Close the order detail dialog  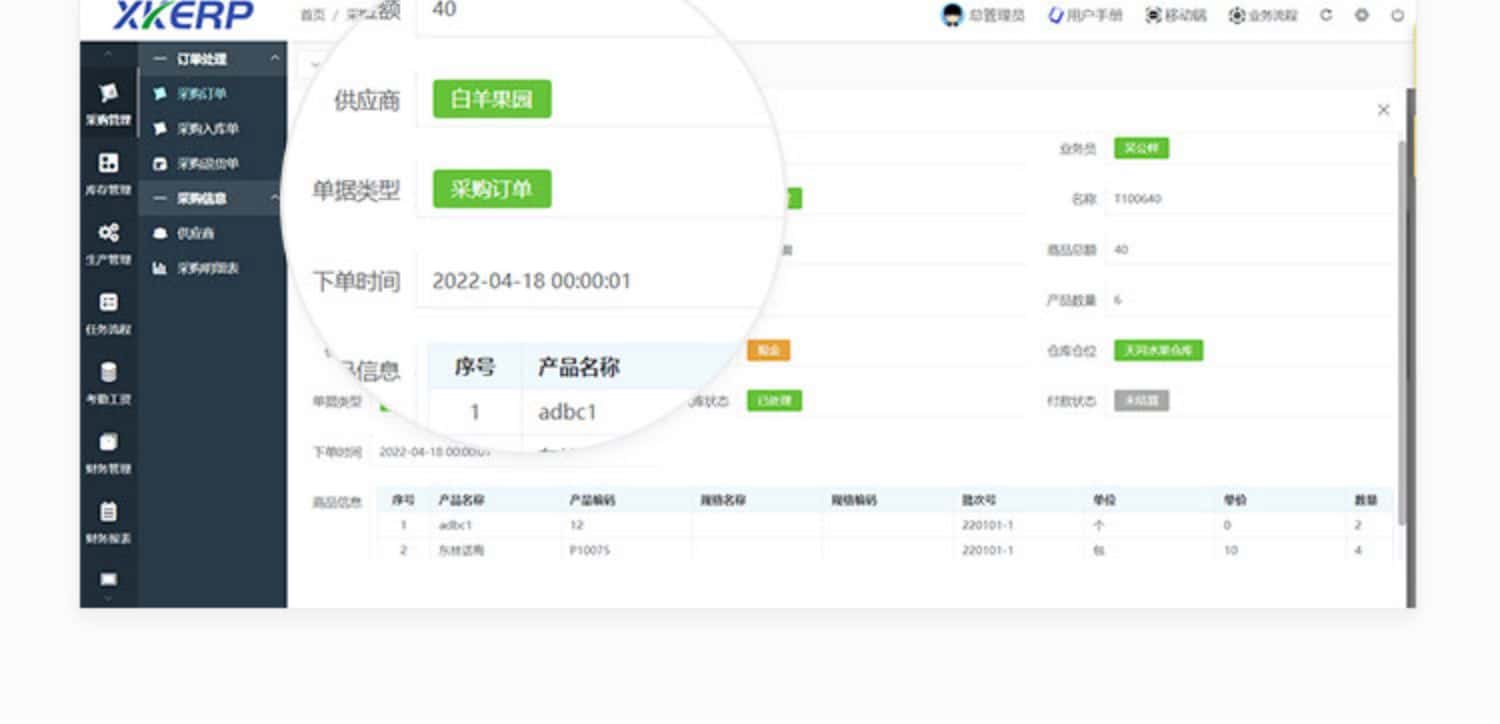tap(1383, 110)
